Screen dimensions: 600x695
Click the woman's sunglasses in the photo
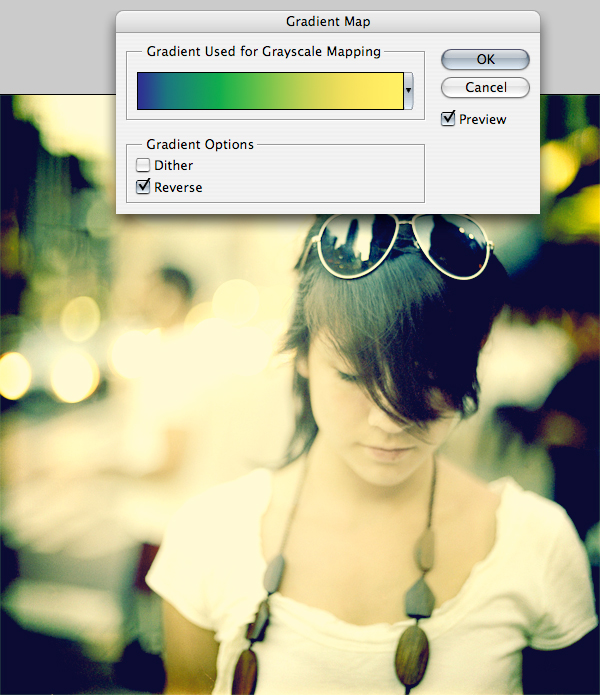404,246
